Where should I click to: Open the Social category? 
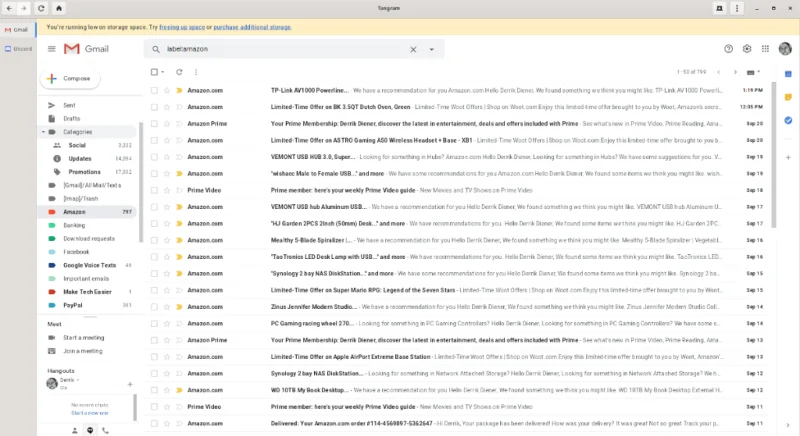(77, 145)
